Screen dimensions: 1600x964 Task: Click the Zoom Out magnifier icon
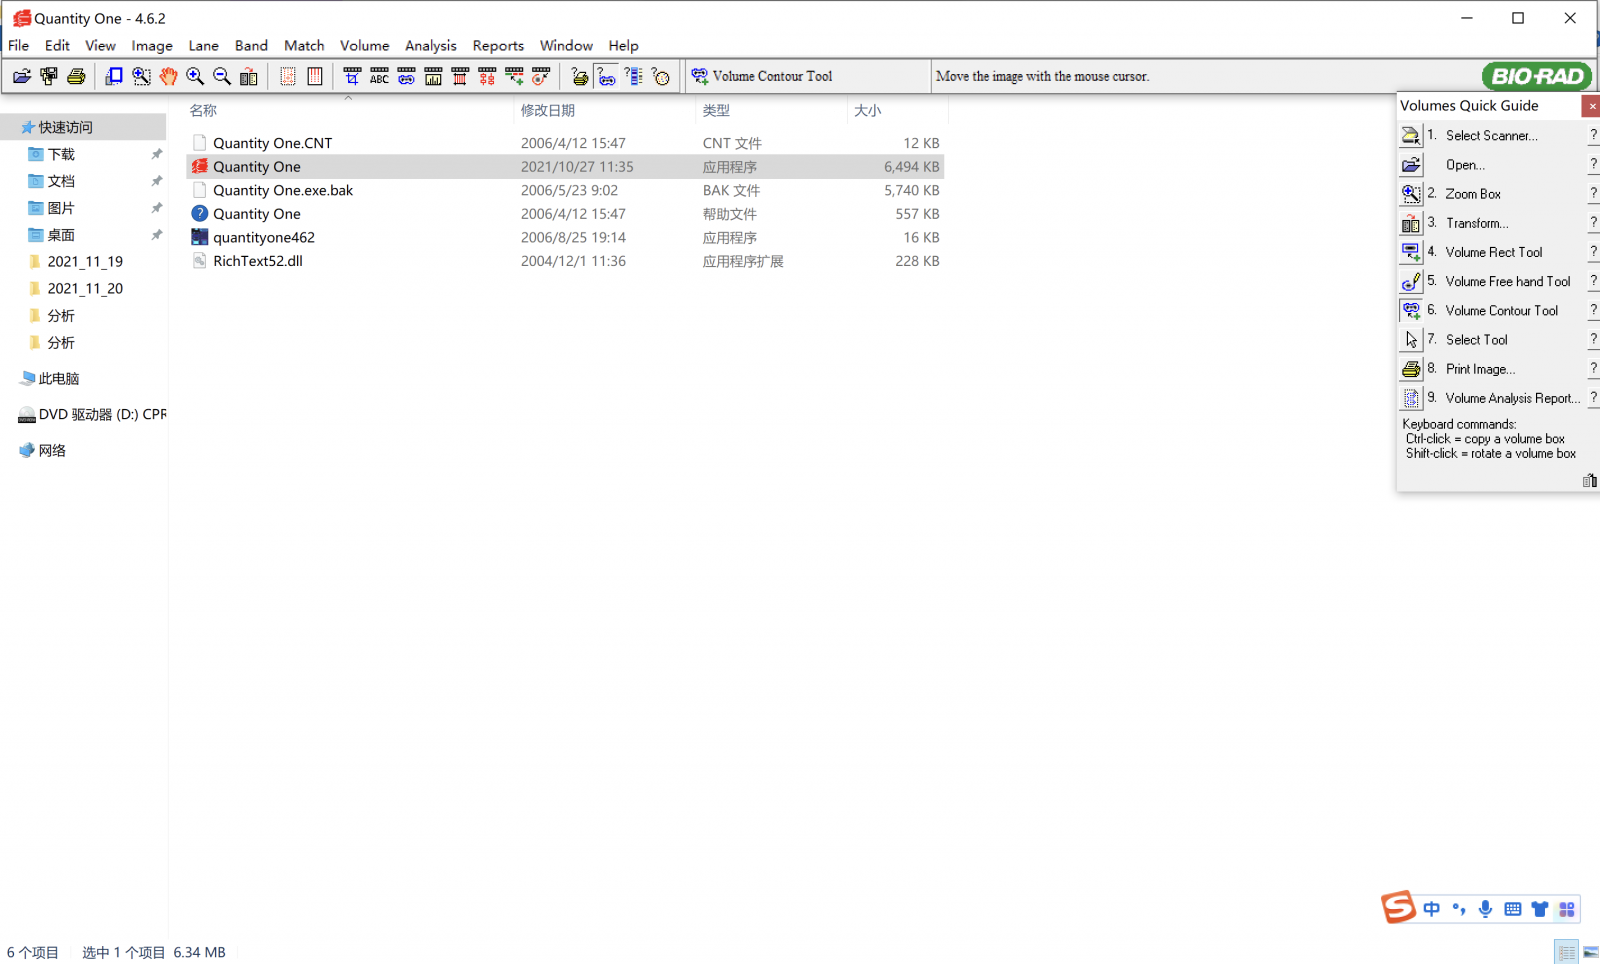[x=222, y=76]
